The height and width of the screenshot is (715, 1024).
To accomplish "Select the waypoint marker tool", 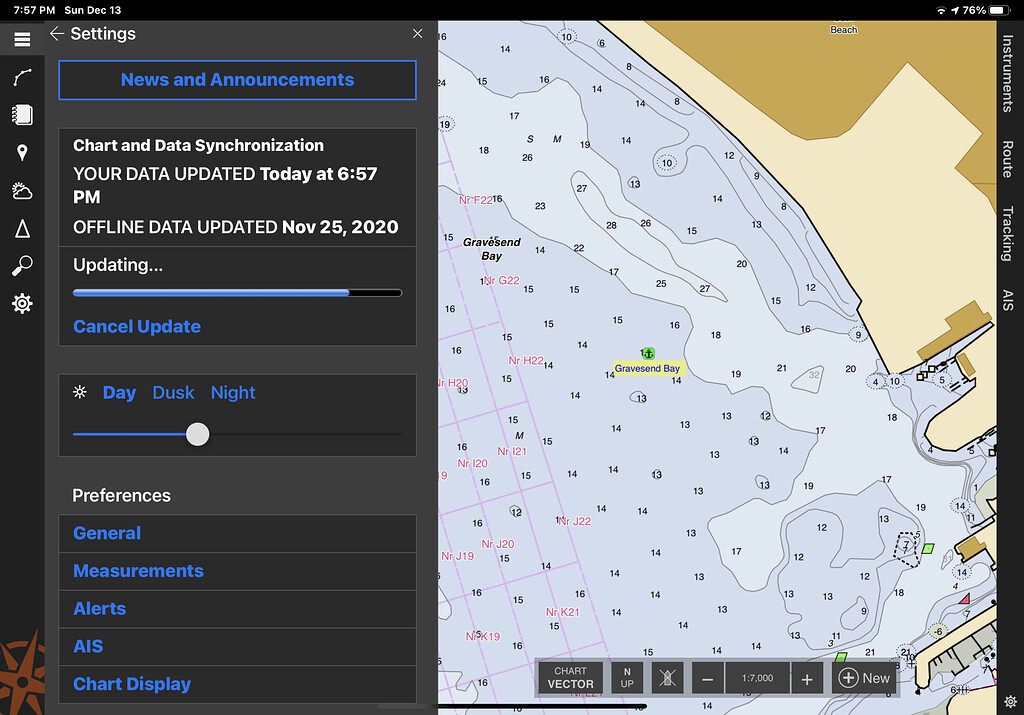I will coord(21,152).
